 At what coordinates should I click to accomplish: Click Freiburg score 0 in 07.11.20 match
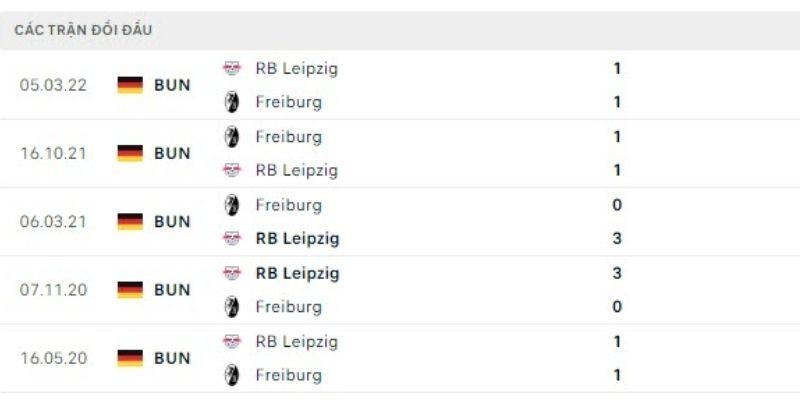coord(618,307)
